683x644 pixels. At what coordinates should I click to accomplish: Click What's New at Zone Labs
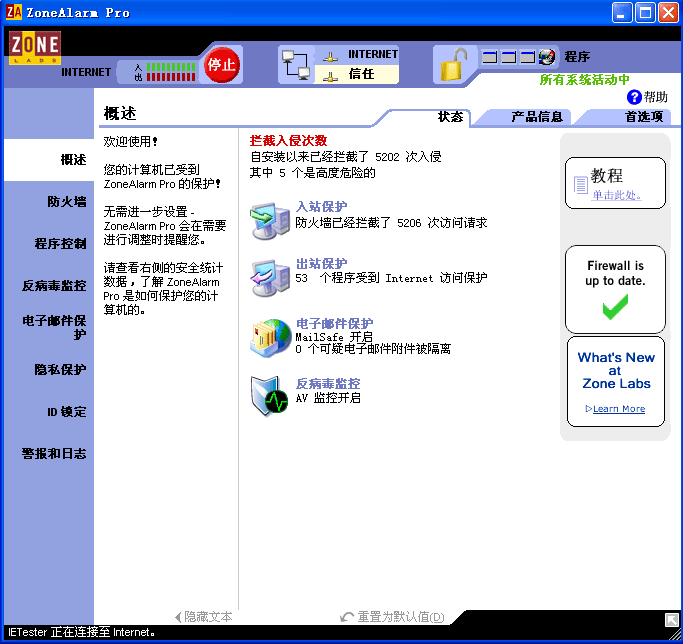point(616,371)
